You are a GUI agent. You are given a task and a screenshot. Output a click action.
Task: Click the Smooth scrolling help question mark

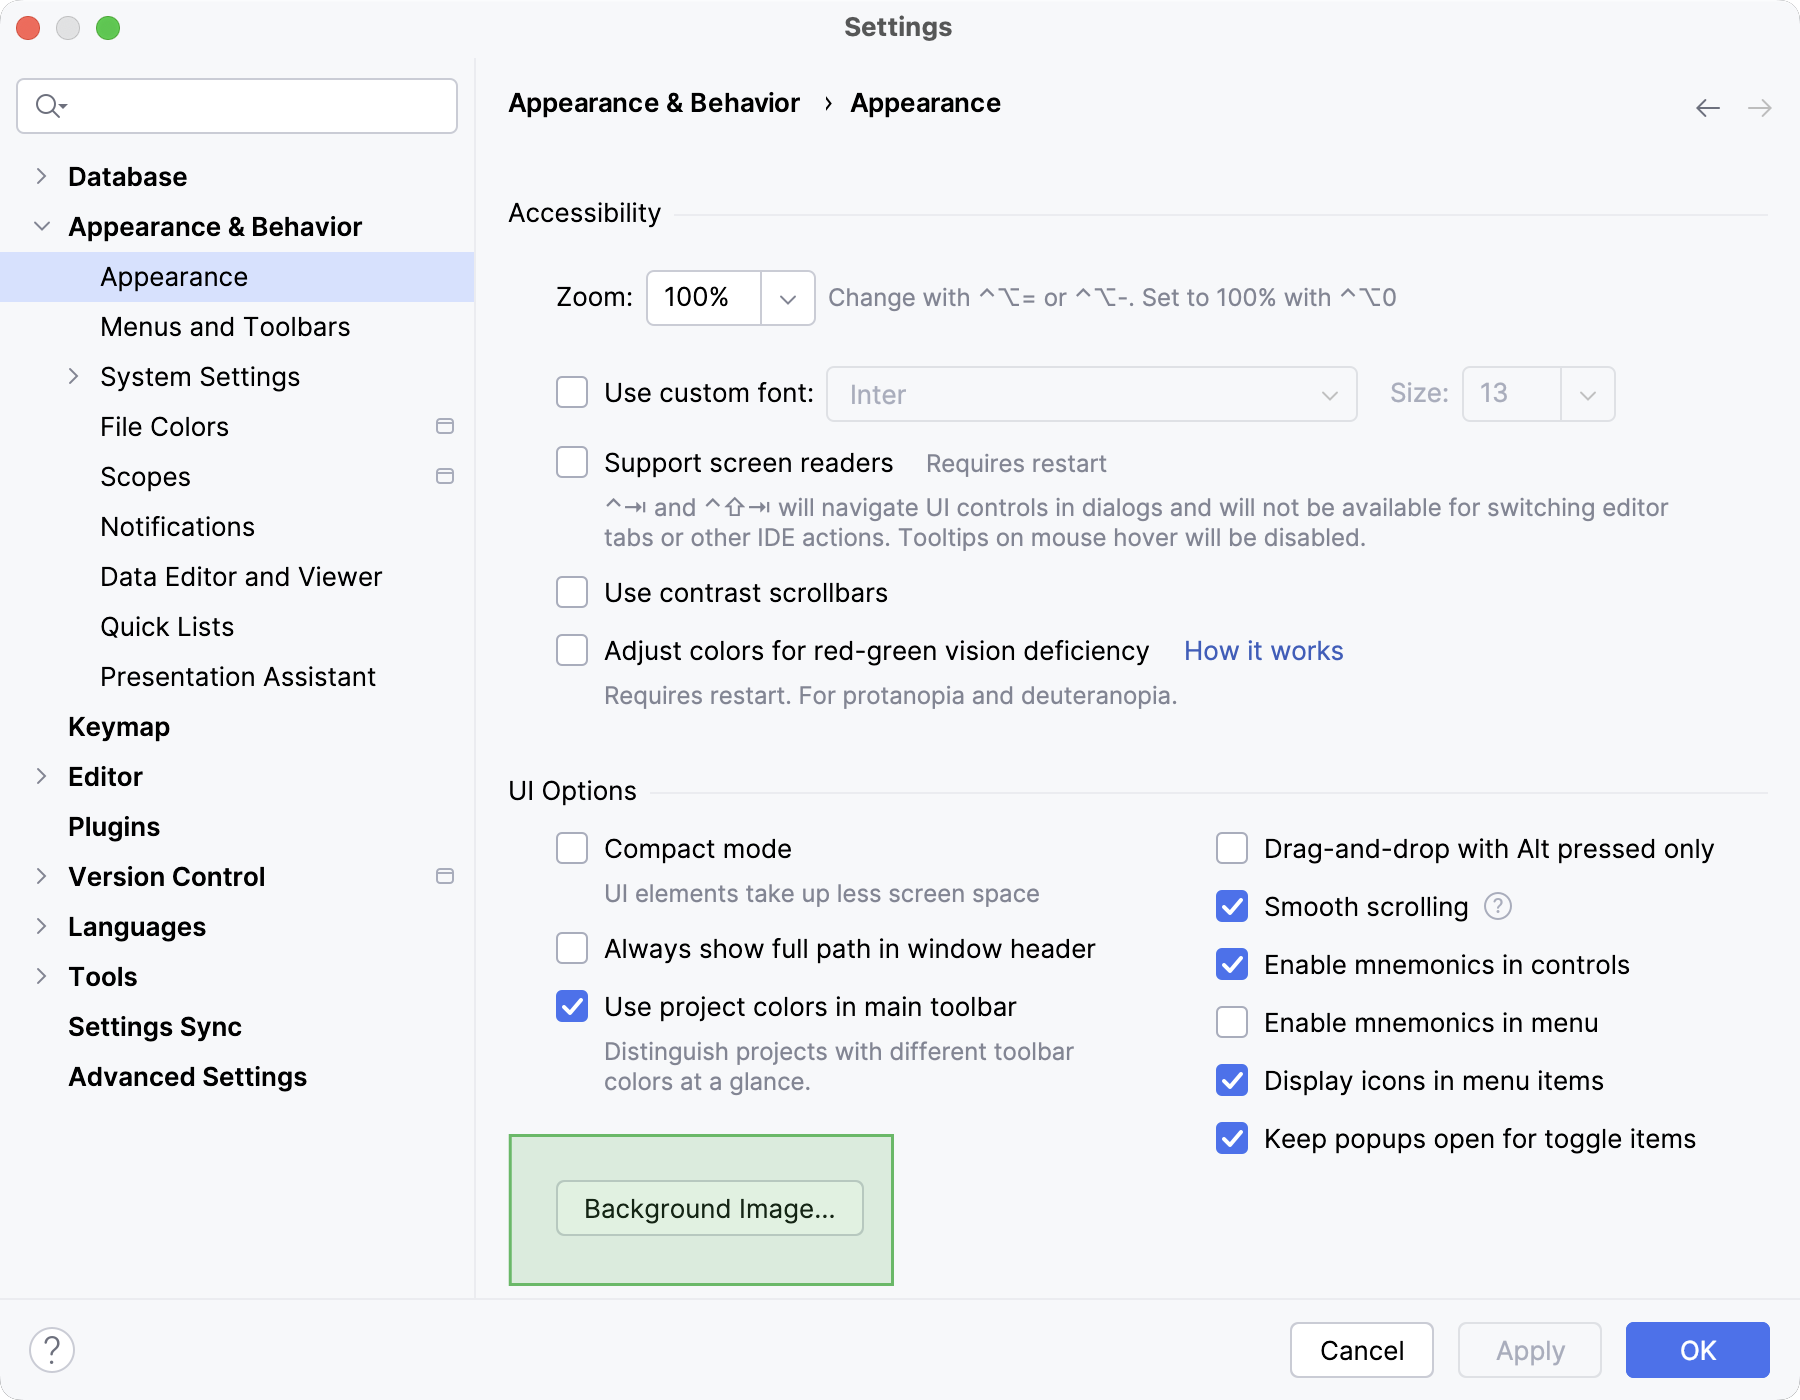click(1497, 906)
